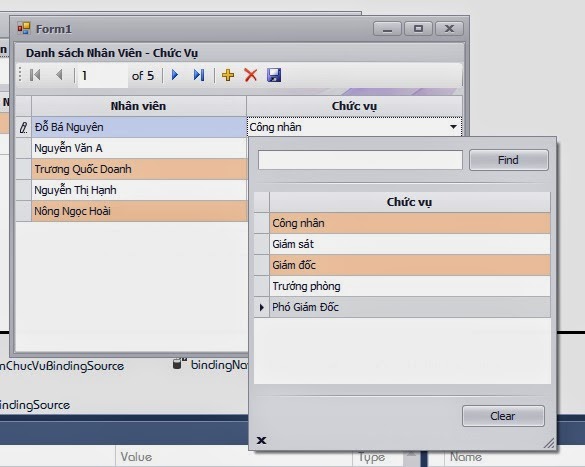
Task: Click the Find button
Action: 509,160
